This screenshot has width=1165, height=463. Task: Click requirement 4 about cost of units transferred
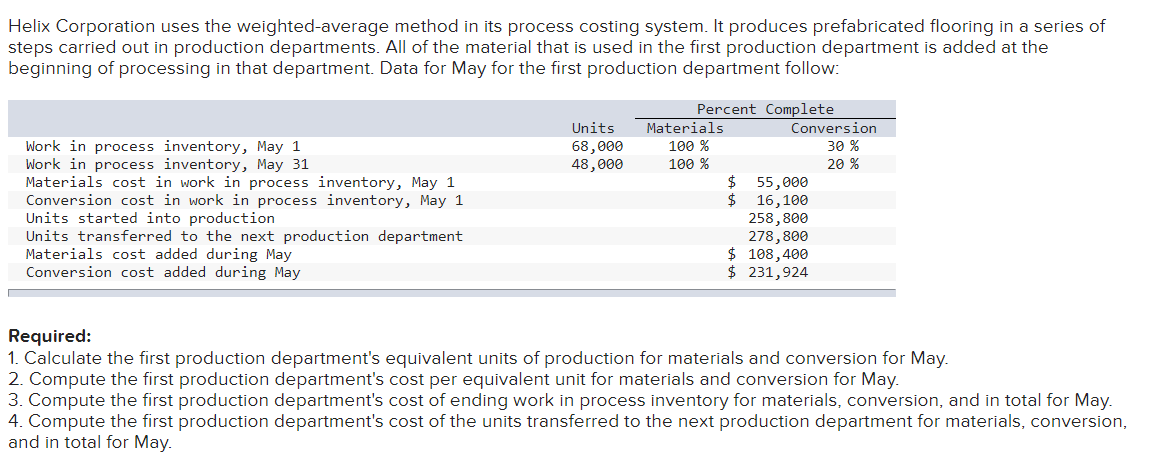pos(568,431)
